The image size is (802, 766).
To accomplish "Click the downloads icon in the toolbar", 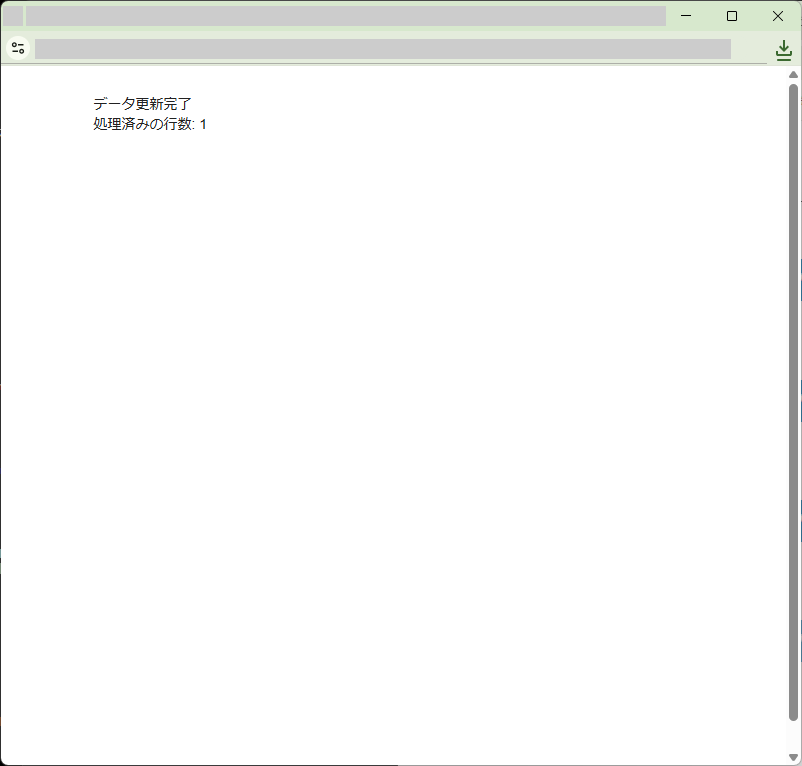I will pos(783,50).
